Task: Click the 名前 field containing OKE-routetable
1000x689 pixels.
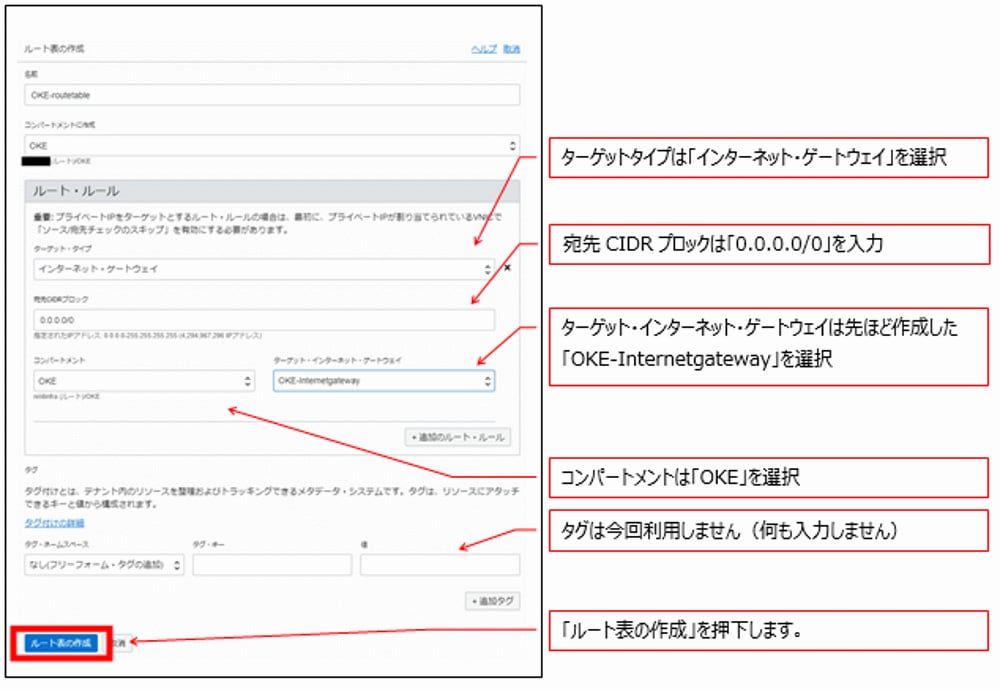Action: click(x=270, y=94)
